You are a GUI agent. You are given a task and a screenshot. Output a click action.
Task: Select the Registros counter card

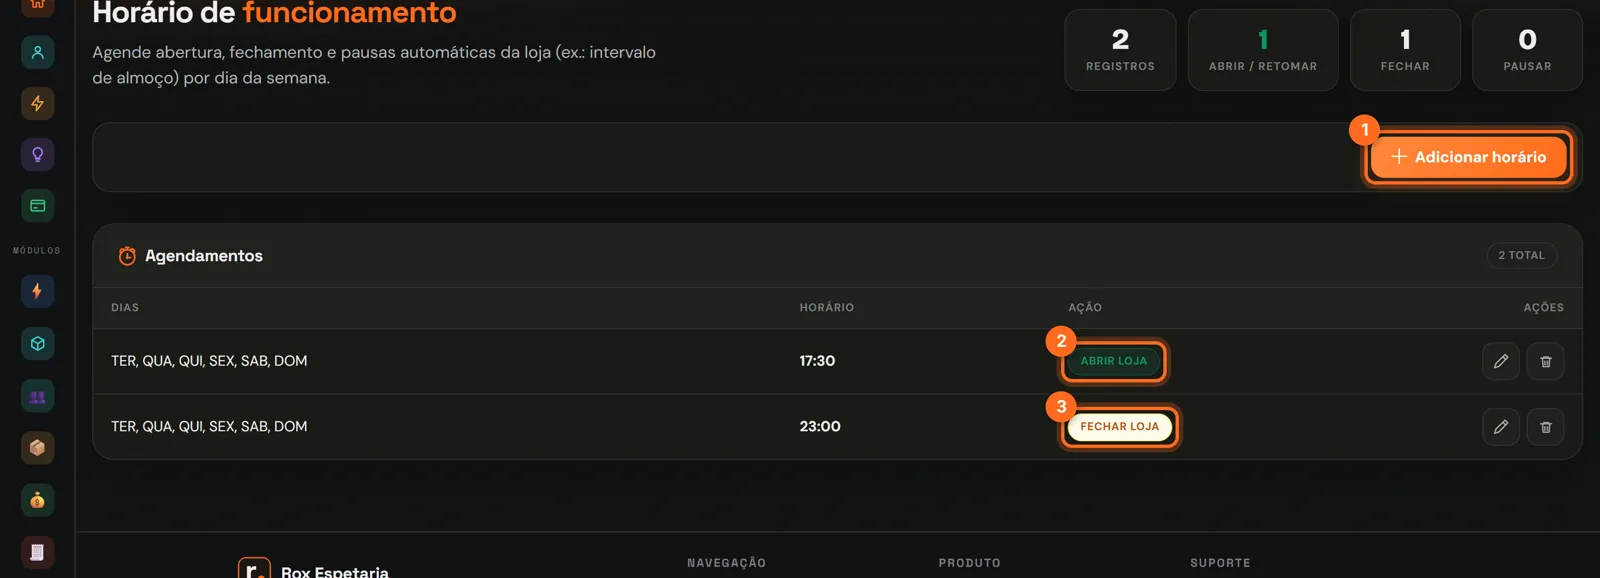point(1120,50)
